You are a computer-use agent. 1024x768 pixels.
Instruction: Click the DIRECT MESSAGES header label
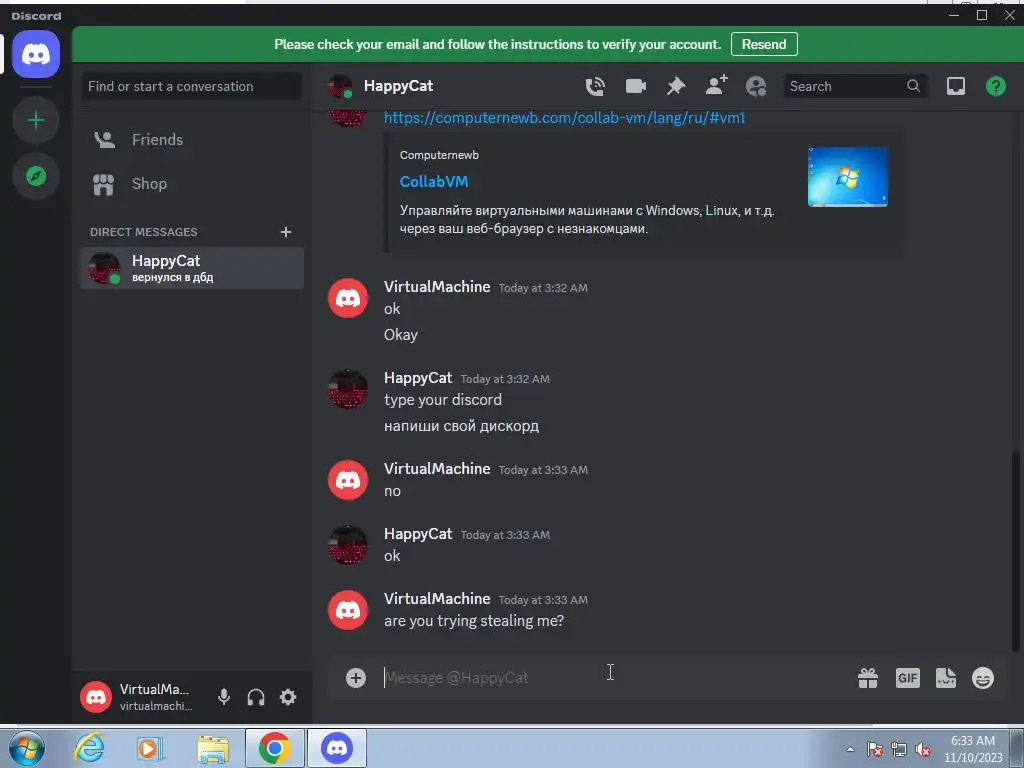[x=144, y=232]
